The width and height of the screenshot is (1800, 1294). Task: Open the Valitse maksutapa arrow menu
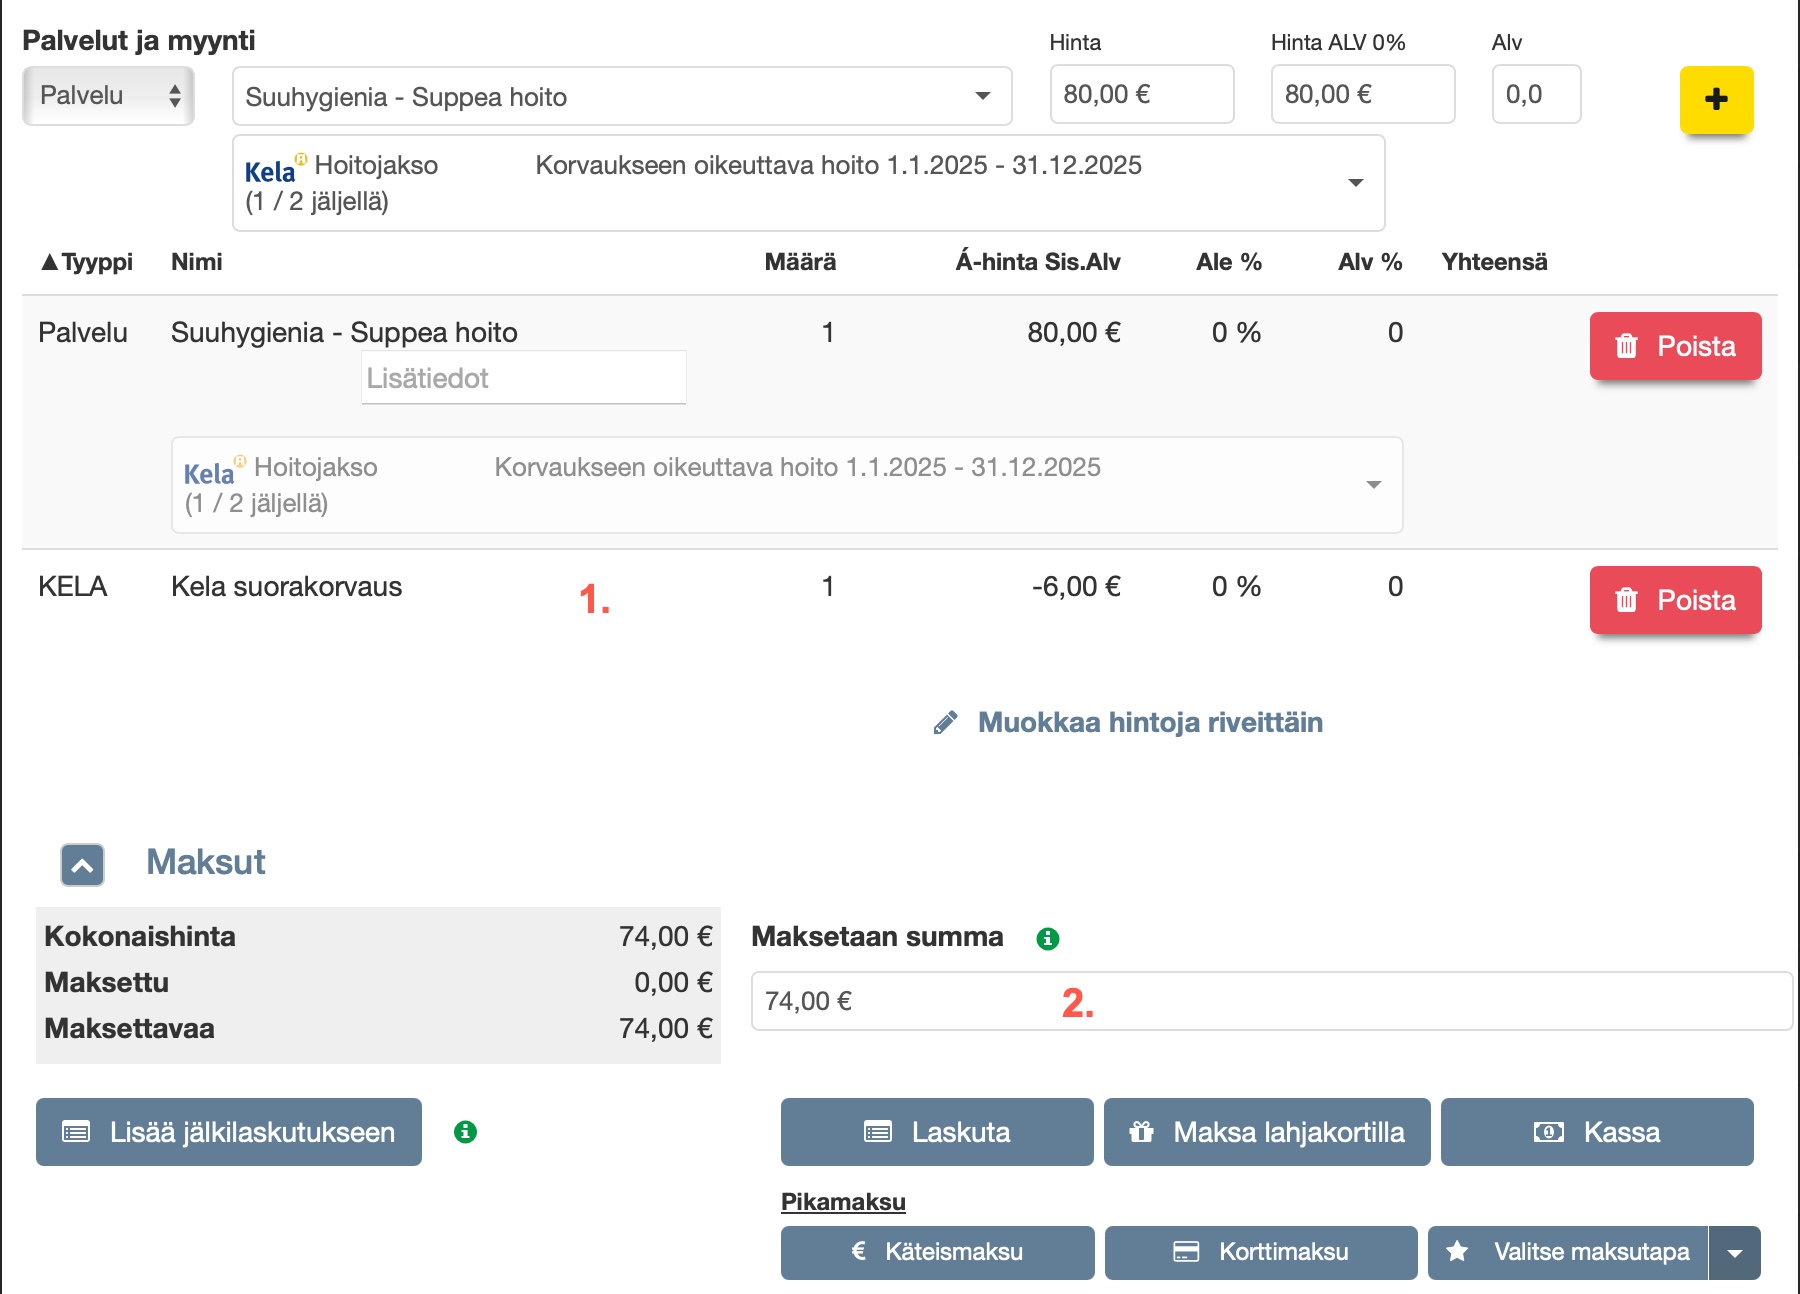pyautogui.click(x=1735, y=1253)
